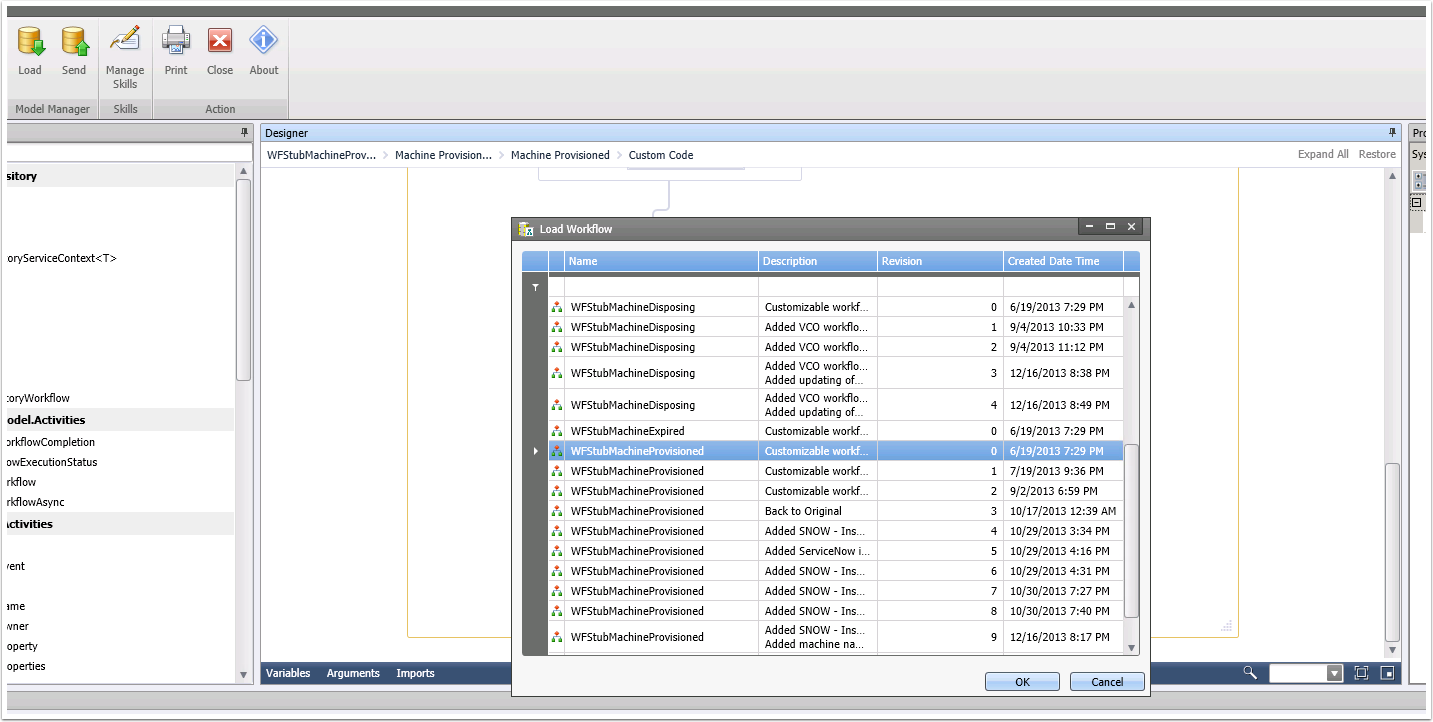The width and height of the screenshot is (1433, 722).
Task: Click workflow icon of WFStubMachineExpired row
Action: tap(557, 431)
